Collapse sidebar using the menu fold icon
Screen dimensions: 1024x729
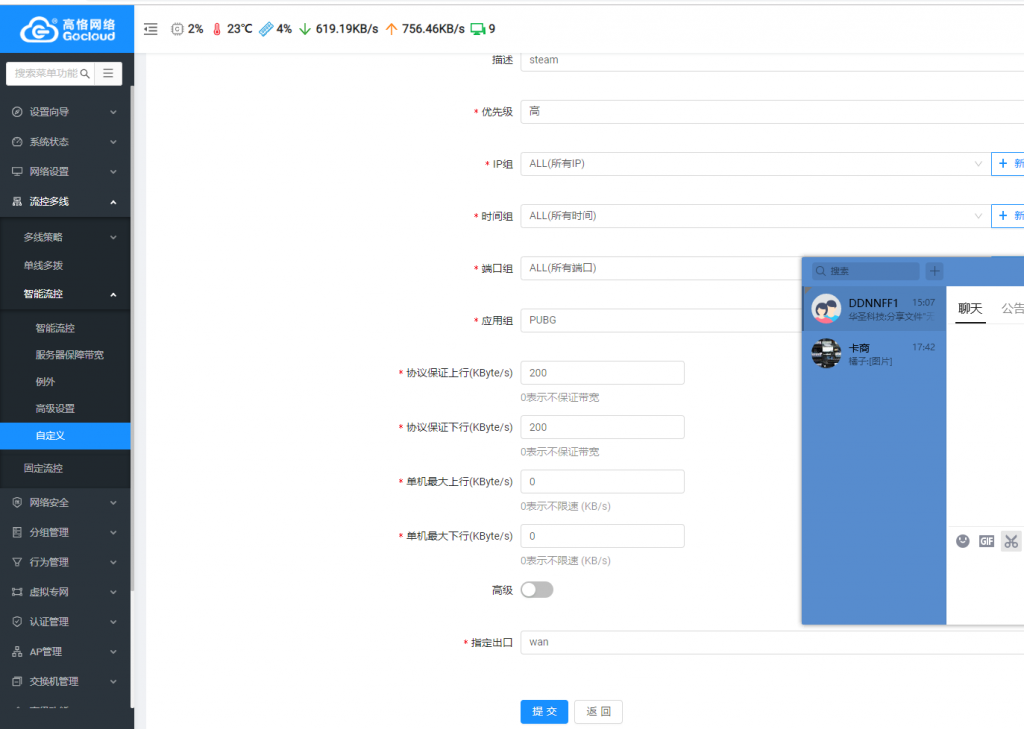tap(151, 29)
